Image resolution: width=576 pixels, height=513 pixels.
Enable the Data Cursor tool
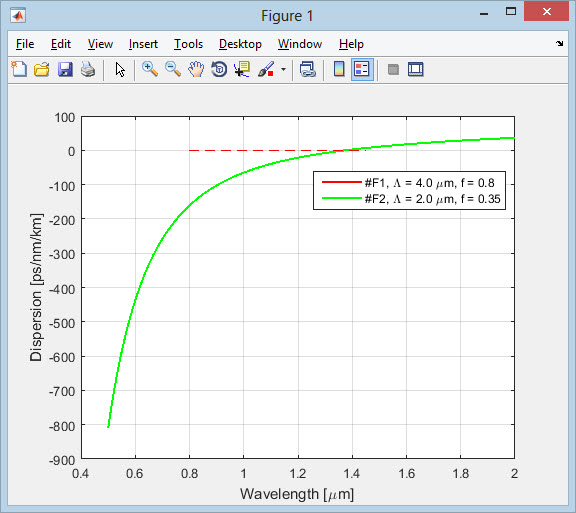click(x=242, y=69)
